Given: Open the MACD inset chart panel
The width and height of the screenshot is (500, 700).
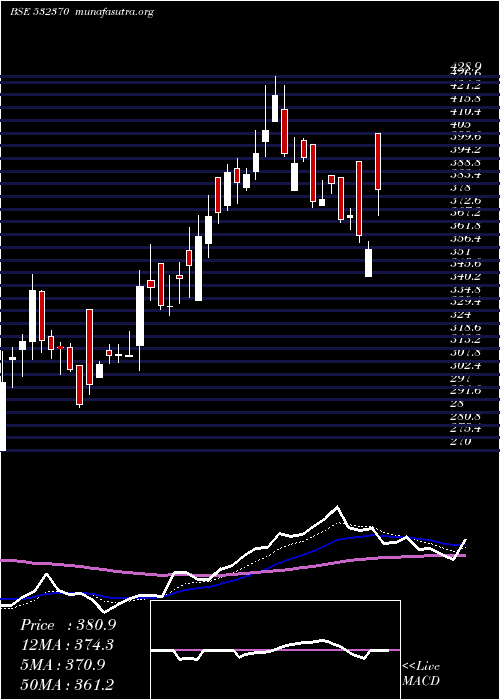Looking at the screenshot, I should pyautogui.click(x=275, y=650).
